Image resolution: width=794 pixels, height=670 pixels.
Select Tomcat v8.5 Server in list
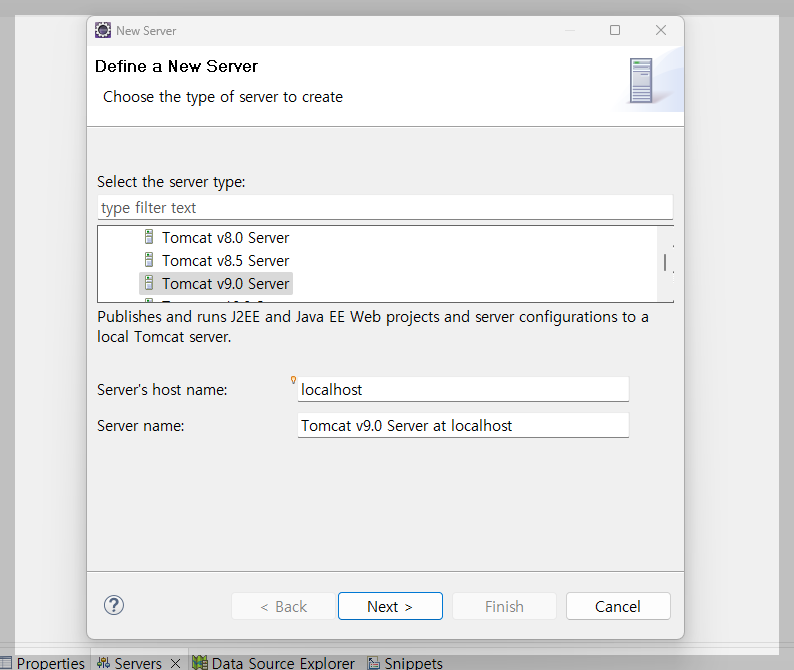point(225,260)
